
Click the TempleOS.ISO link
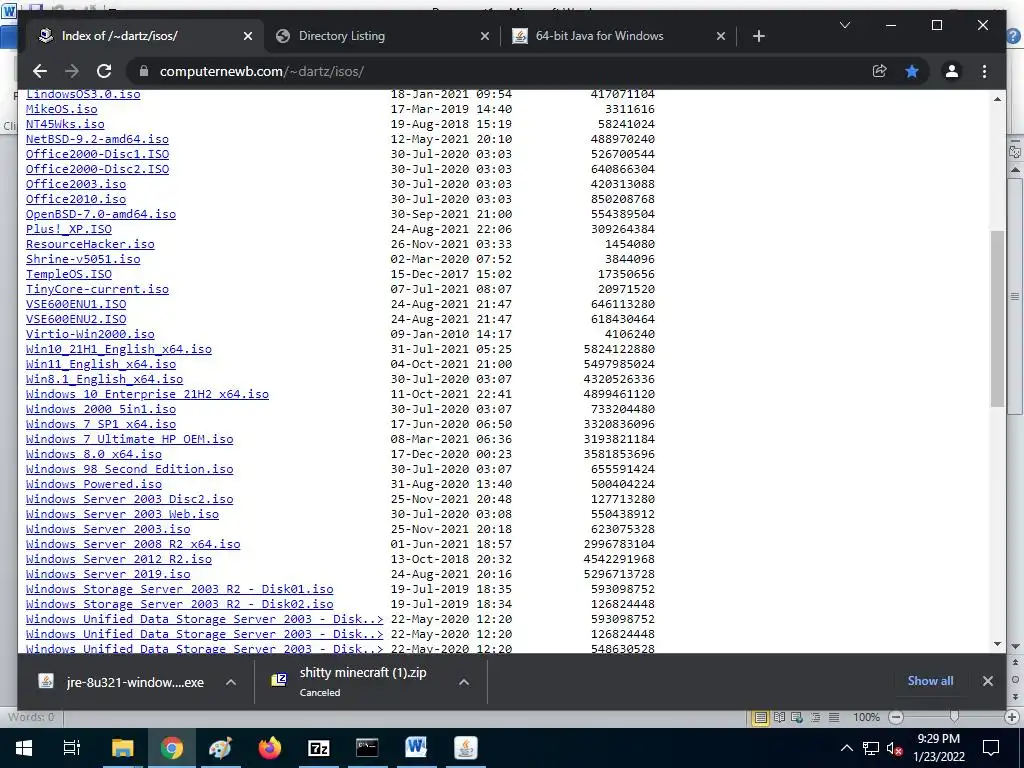69,274
